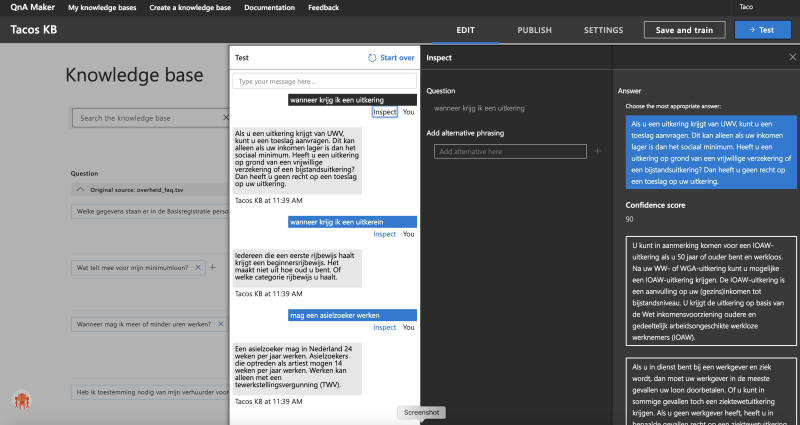Click question 'Welke gegevens staan er in de Basisregistratie'
This screenshot has height=425, width=800.
pos(152,211)
